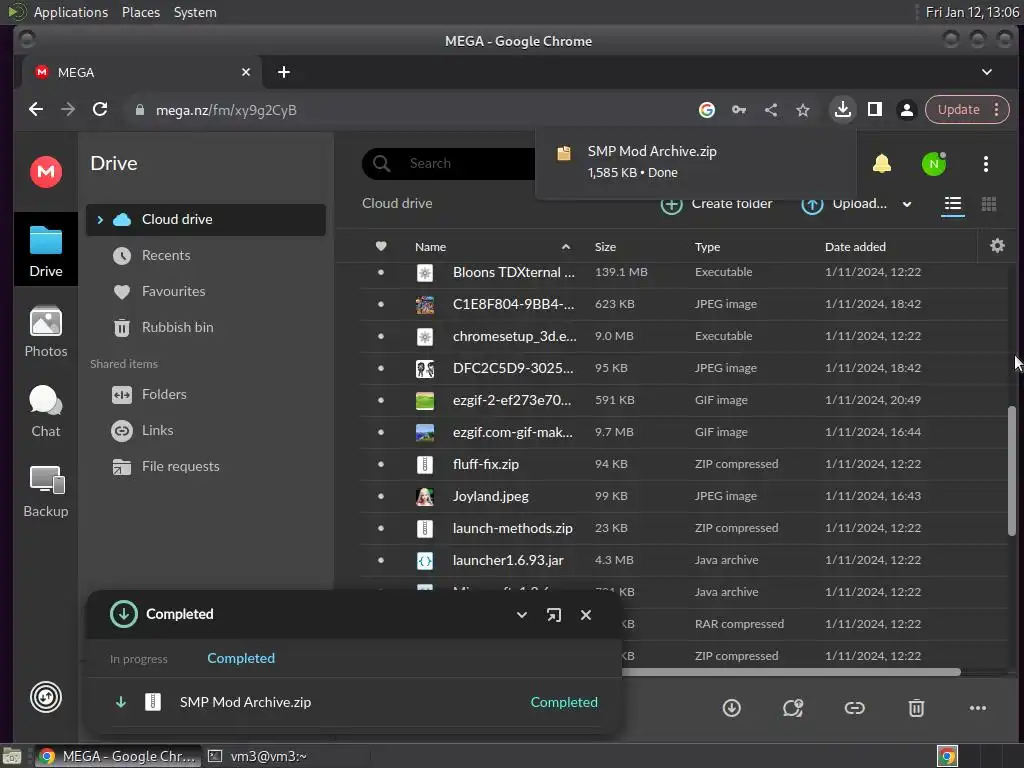Switch to Completed transfers tab
Viewport: 1024px width, 768px height.
pos(241,658)
